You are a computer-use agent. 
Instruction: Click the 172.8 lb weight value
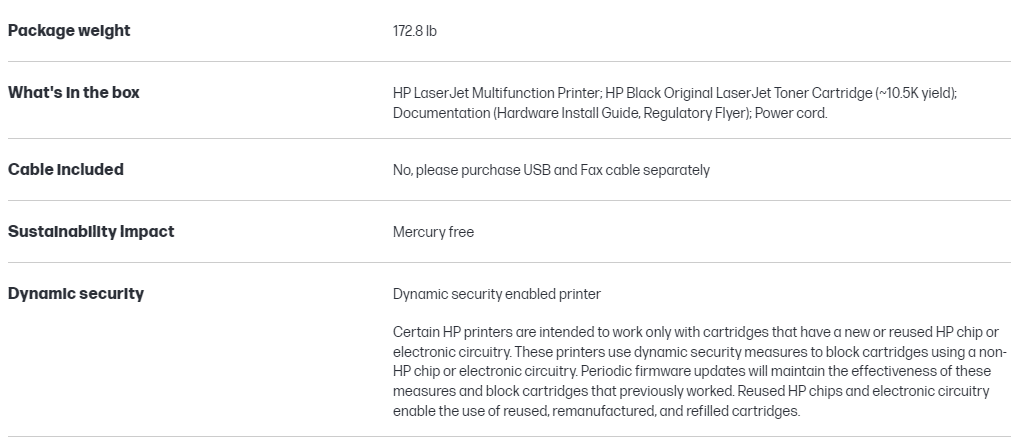click(414, 31)
